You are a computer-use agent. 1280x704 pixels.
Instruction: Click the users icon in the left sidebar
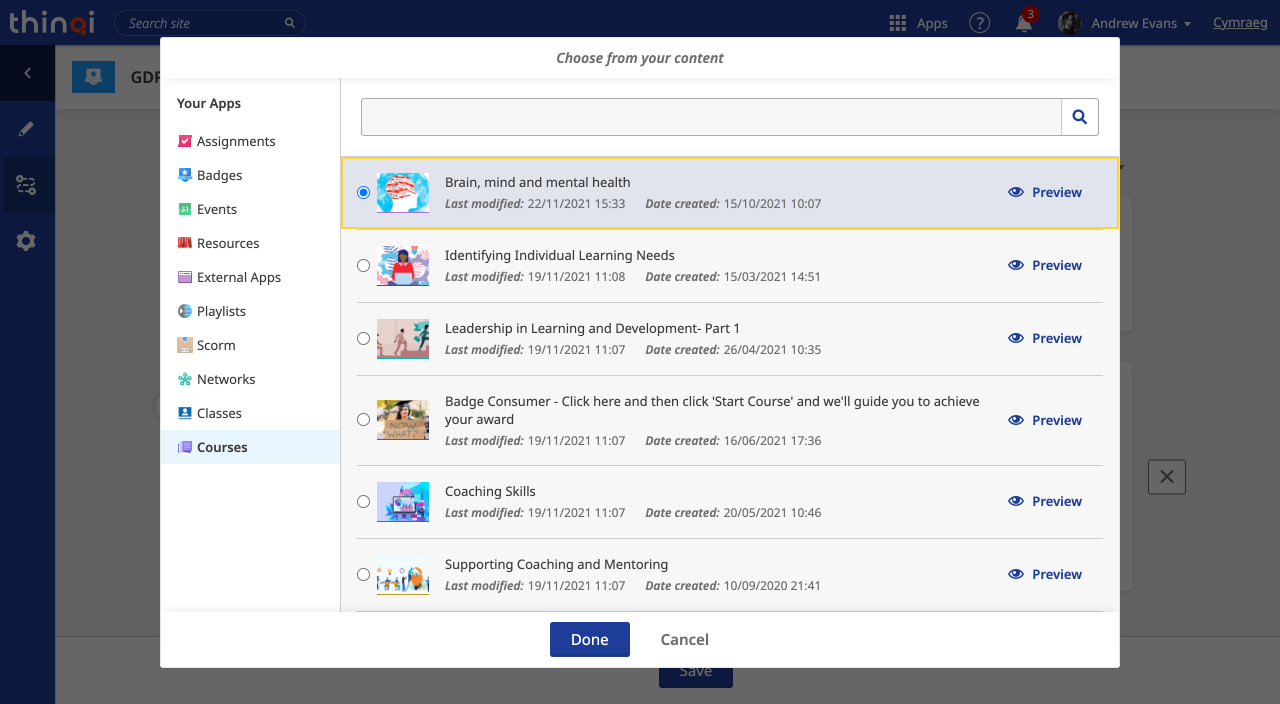(x=27, y=185)
